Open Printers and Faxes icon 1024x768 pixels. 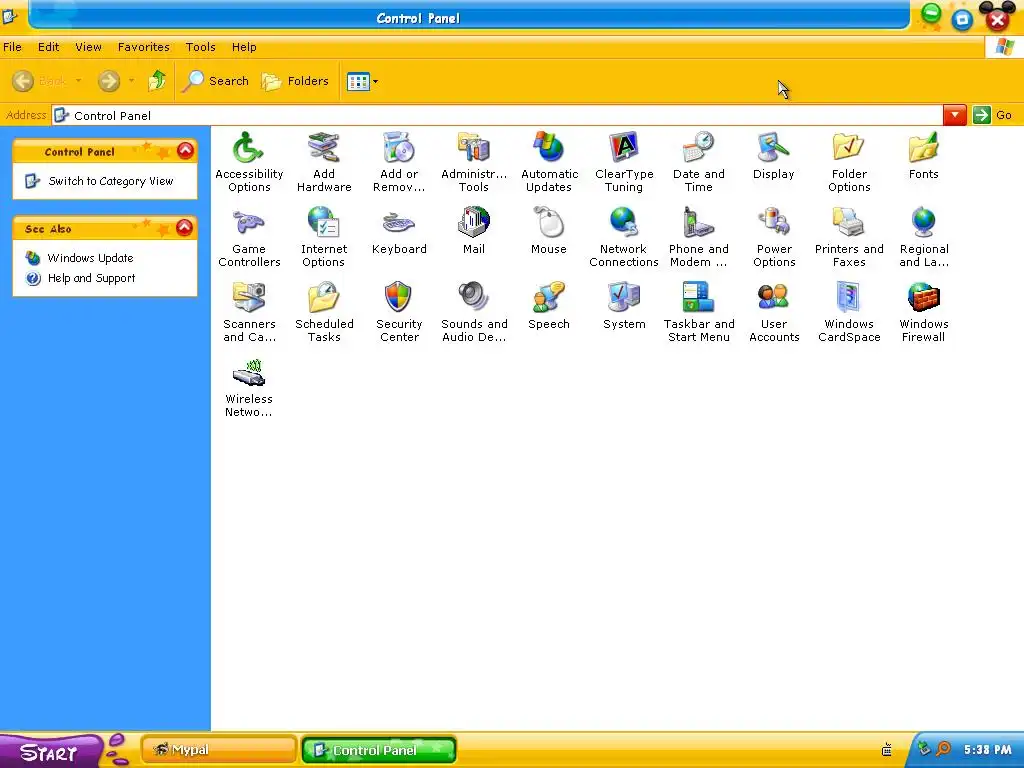[x=849, y=237]
